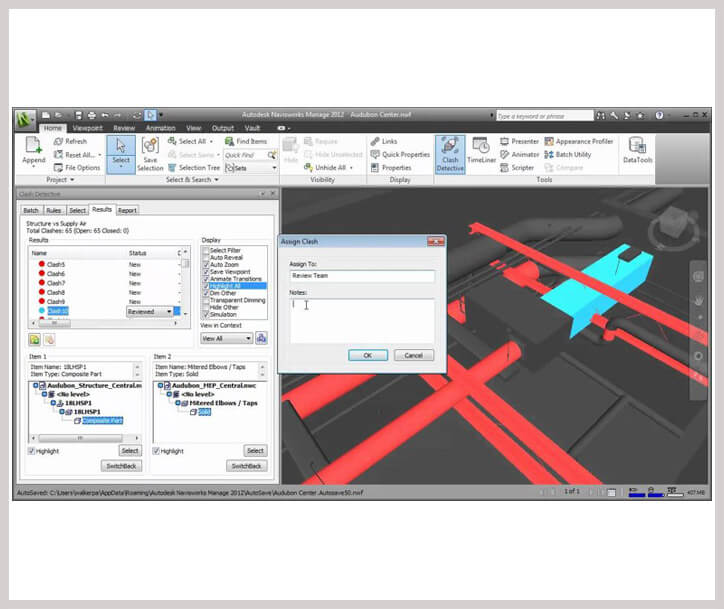This screenshot has width=724, height=609.
Task: Open the DataTools icon
Action: tap(637, 145)
